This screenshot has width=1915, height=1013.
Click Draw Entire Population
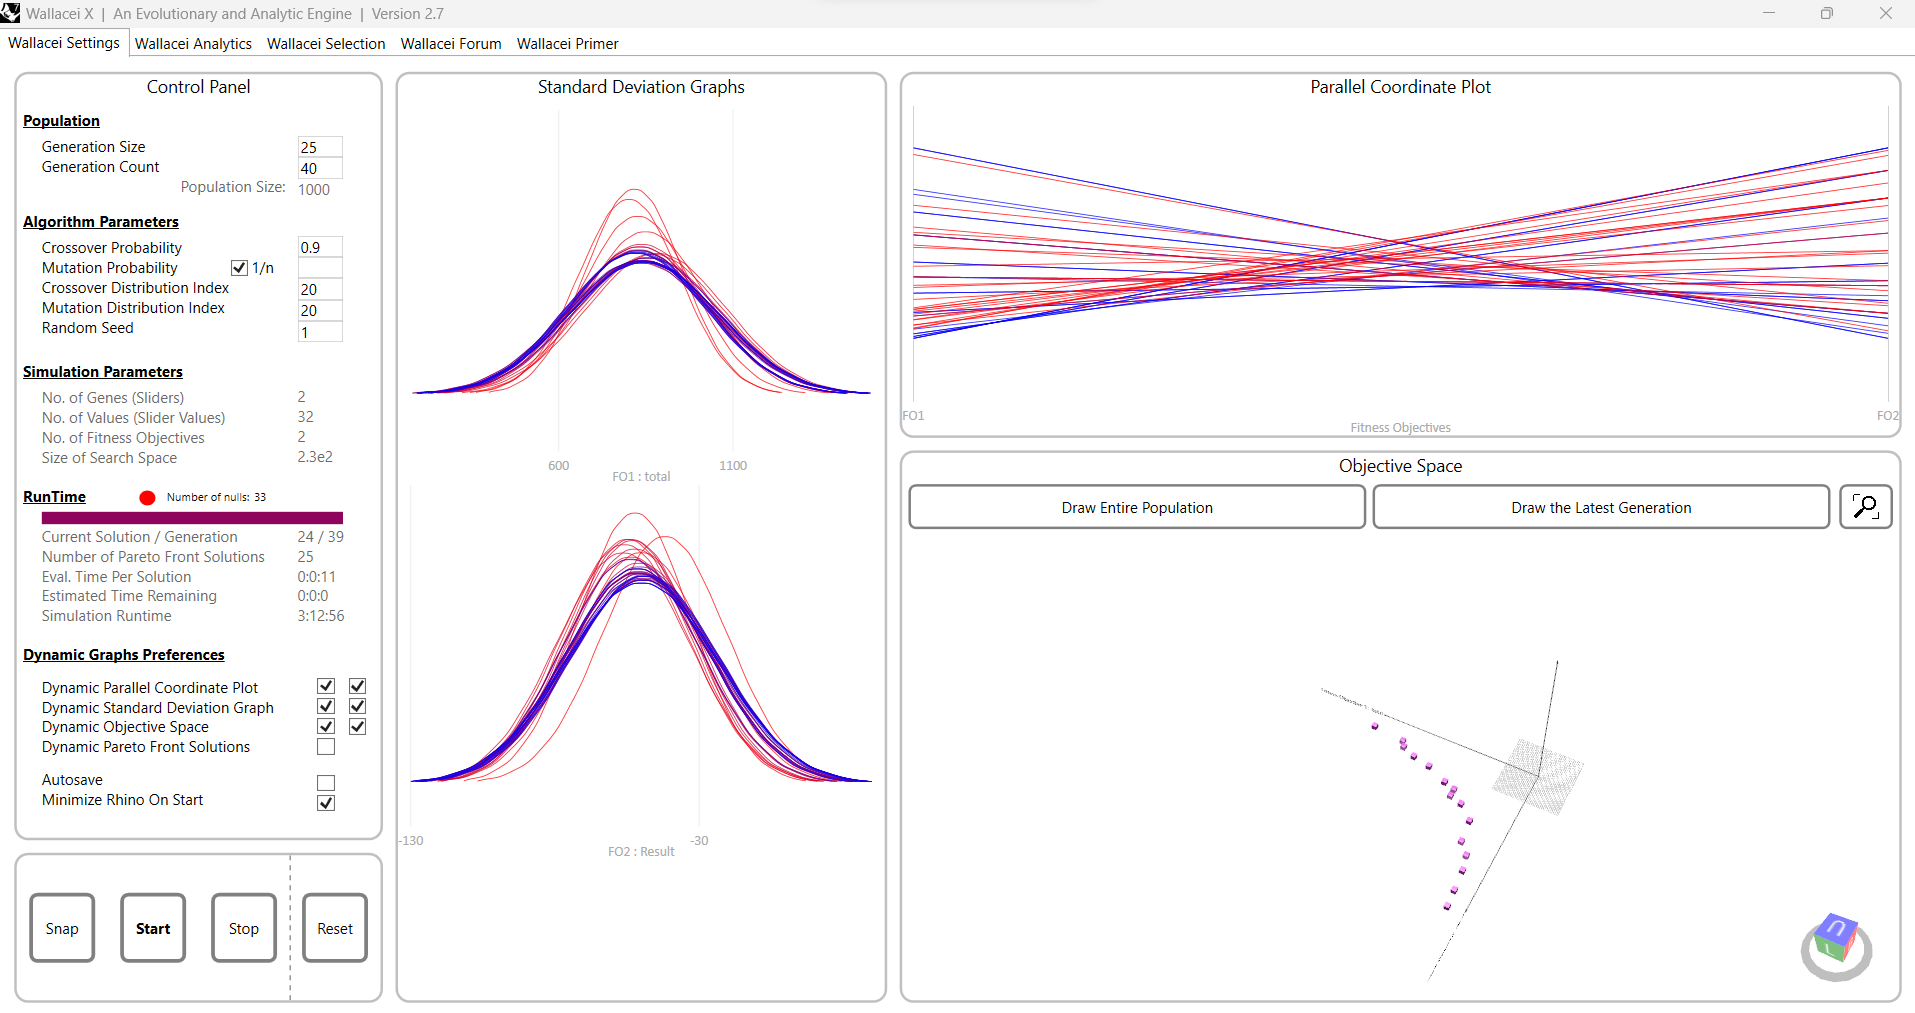(x=1137, y=507)
